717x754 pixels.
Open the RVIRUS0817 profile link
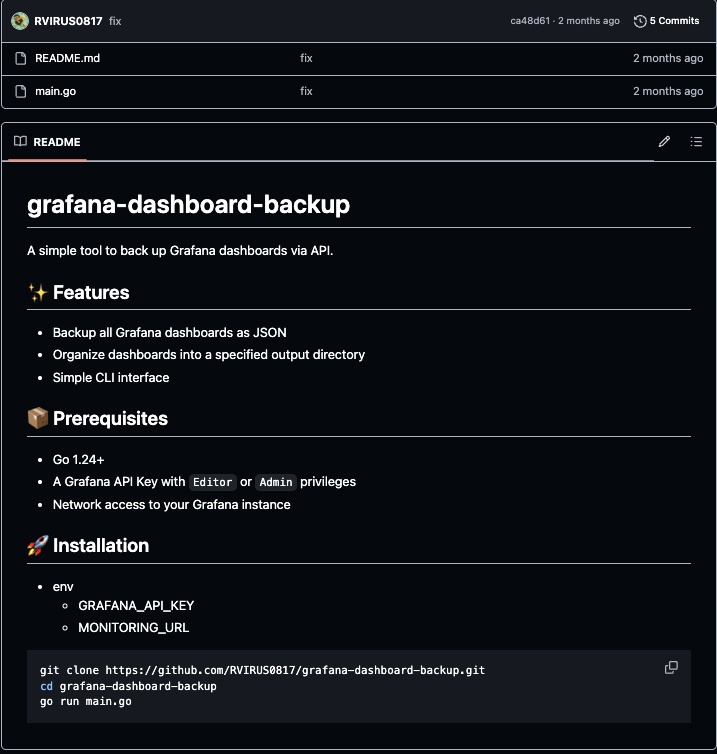(68, 21)
